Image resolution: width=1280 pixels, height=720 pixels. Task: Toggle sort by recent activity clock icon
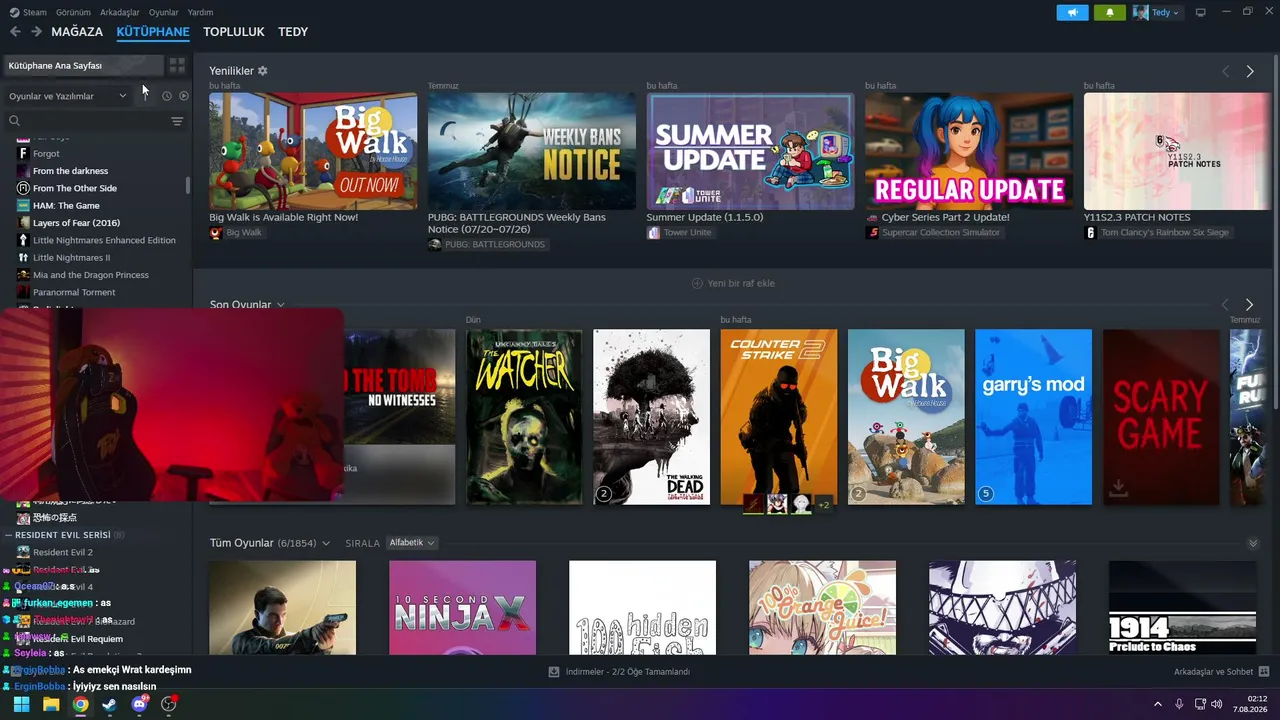tap(167, 96)
